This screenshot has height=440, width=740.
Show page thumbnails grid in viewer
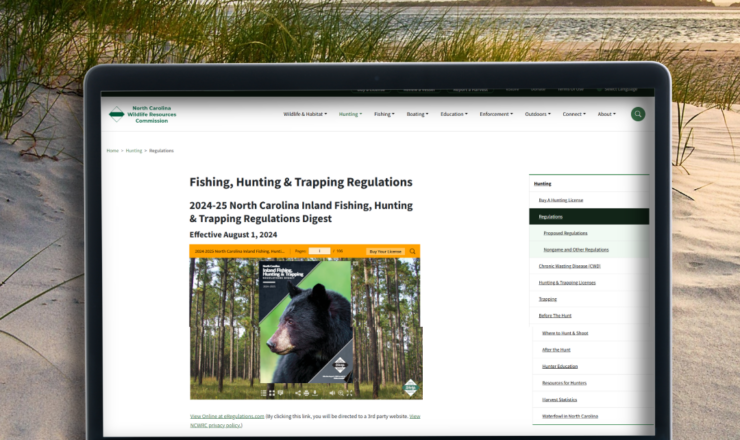tap(272, 393)
